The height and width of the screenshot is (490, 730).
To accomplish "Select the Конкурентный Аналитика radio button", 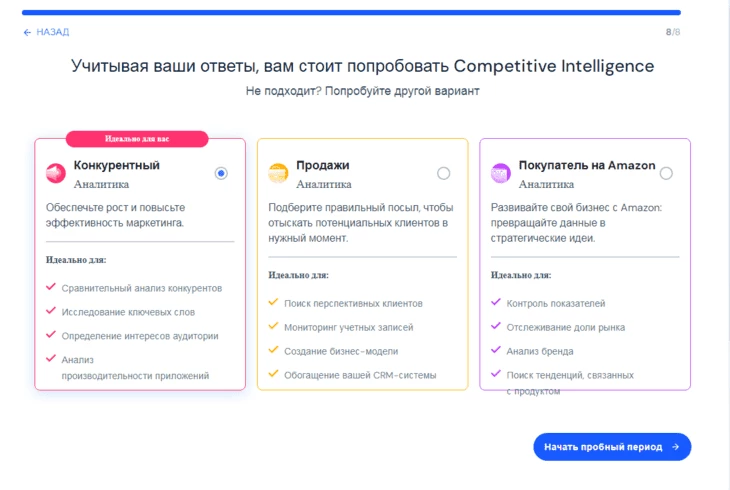I will click(x=221, y=173).
